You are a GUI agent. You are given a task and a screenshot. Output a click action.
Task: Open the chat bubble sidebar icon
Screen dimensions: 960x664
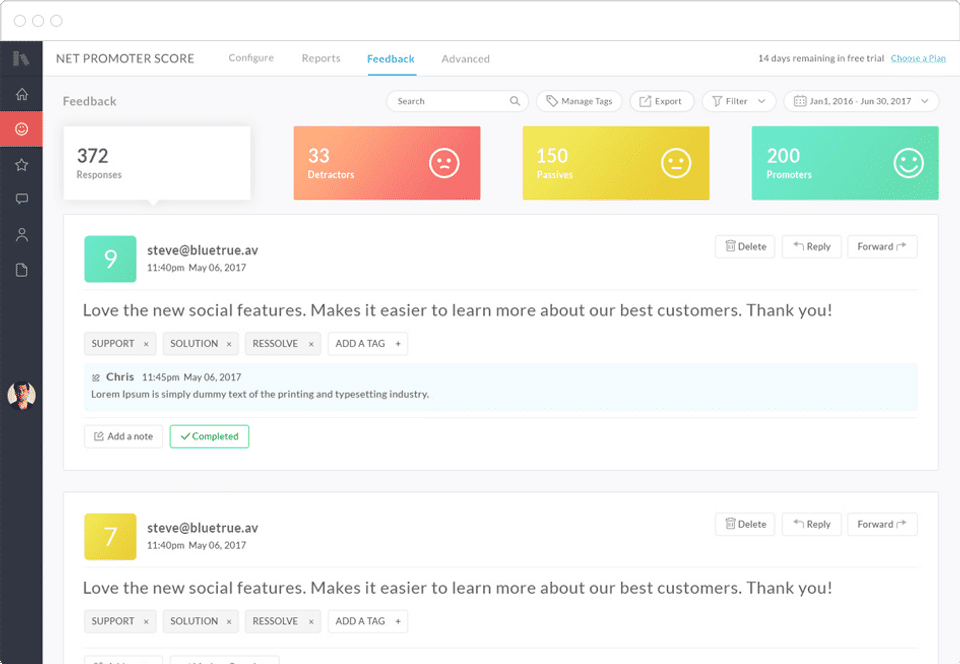(21, 199)
